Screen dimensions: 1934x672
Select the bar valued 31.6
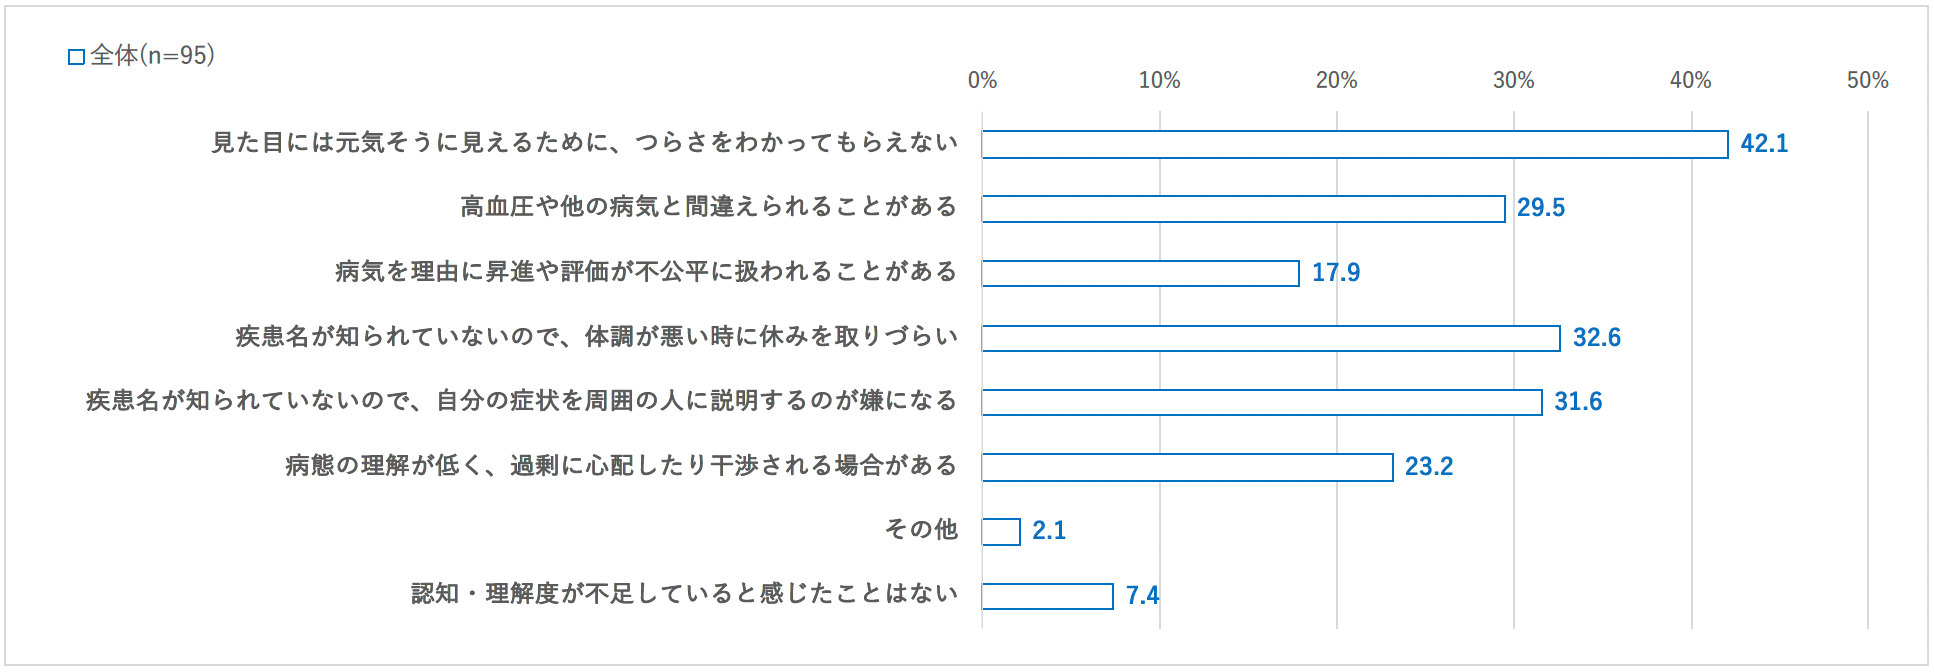click(x=1261, y=402)
